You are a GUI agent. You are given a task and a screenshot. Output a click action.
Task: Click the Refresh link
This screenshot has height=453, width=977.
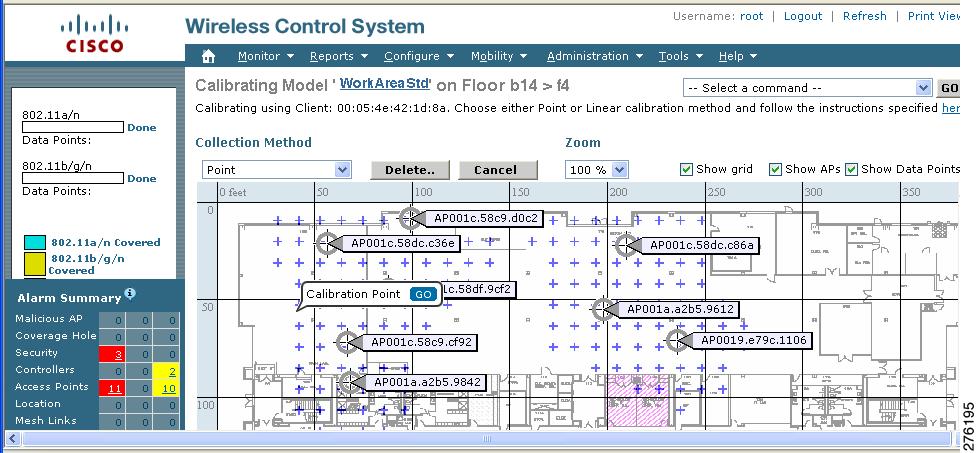(x=864, y=16)
